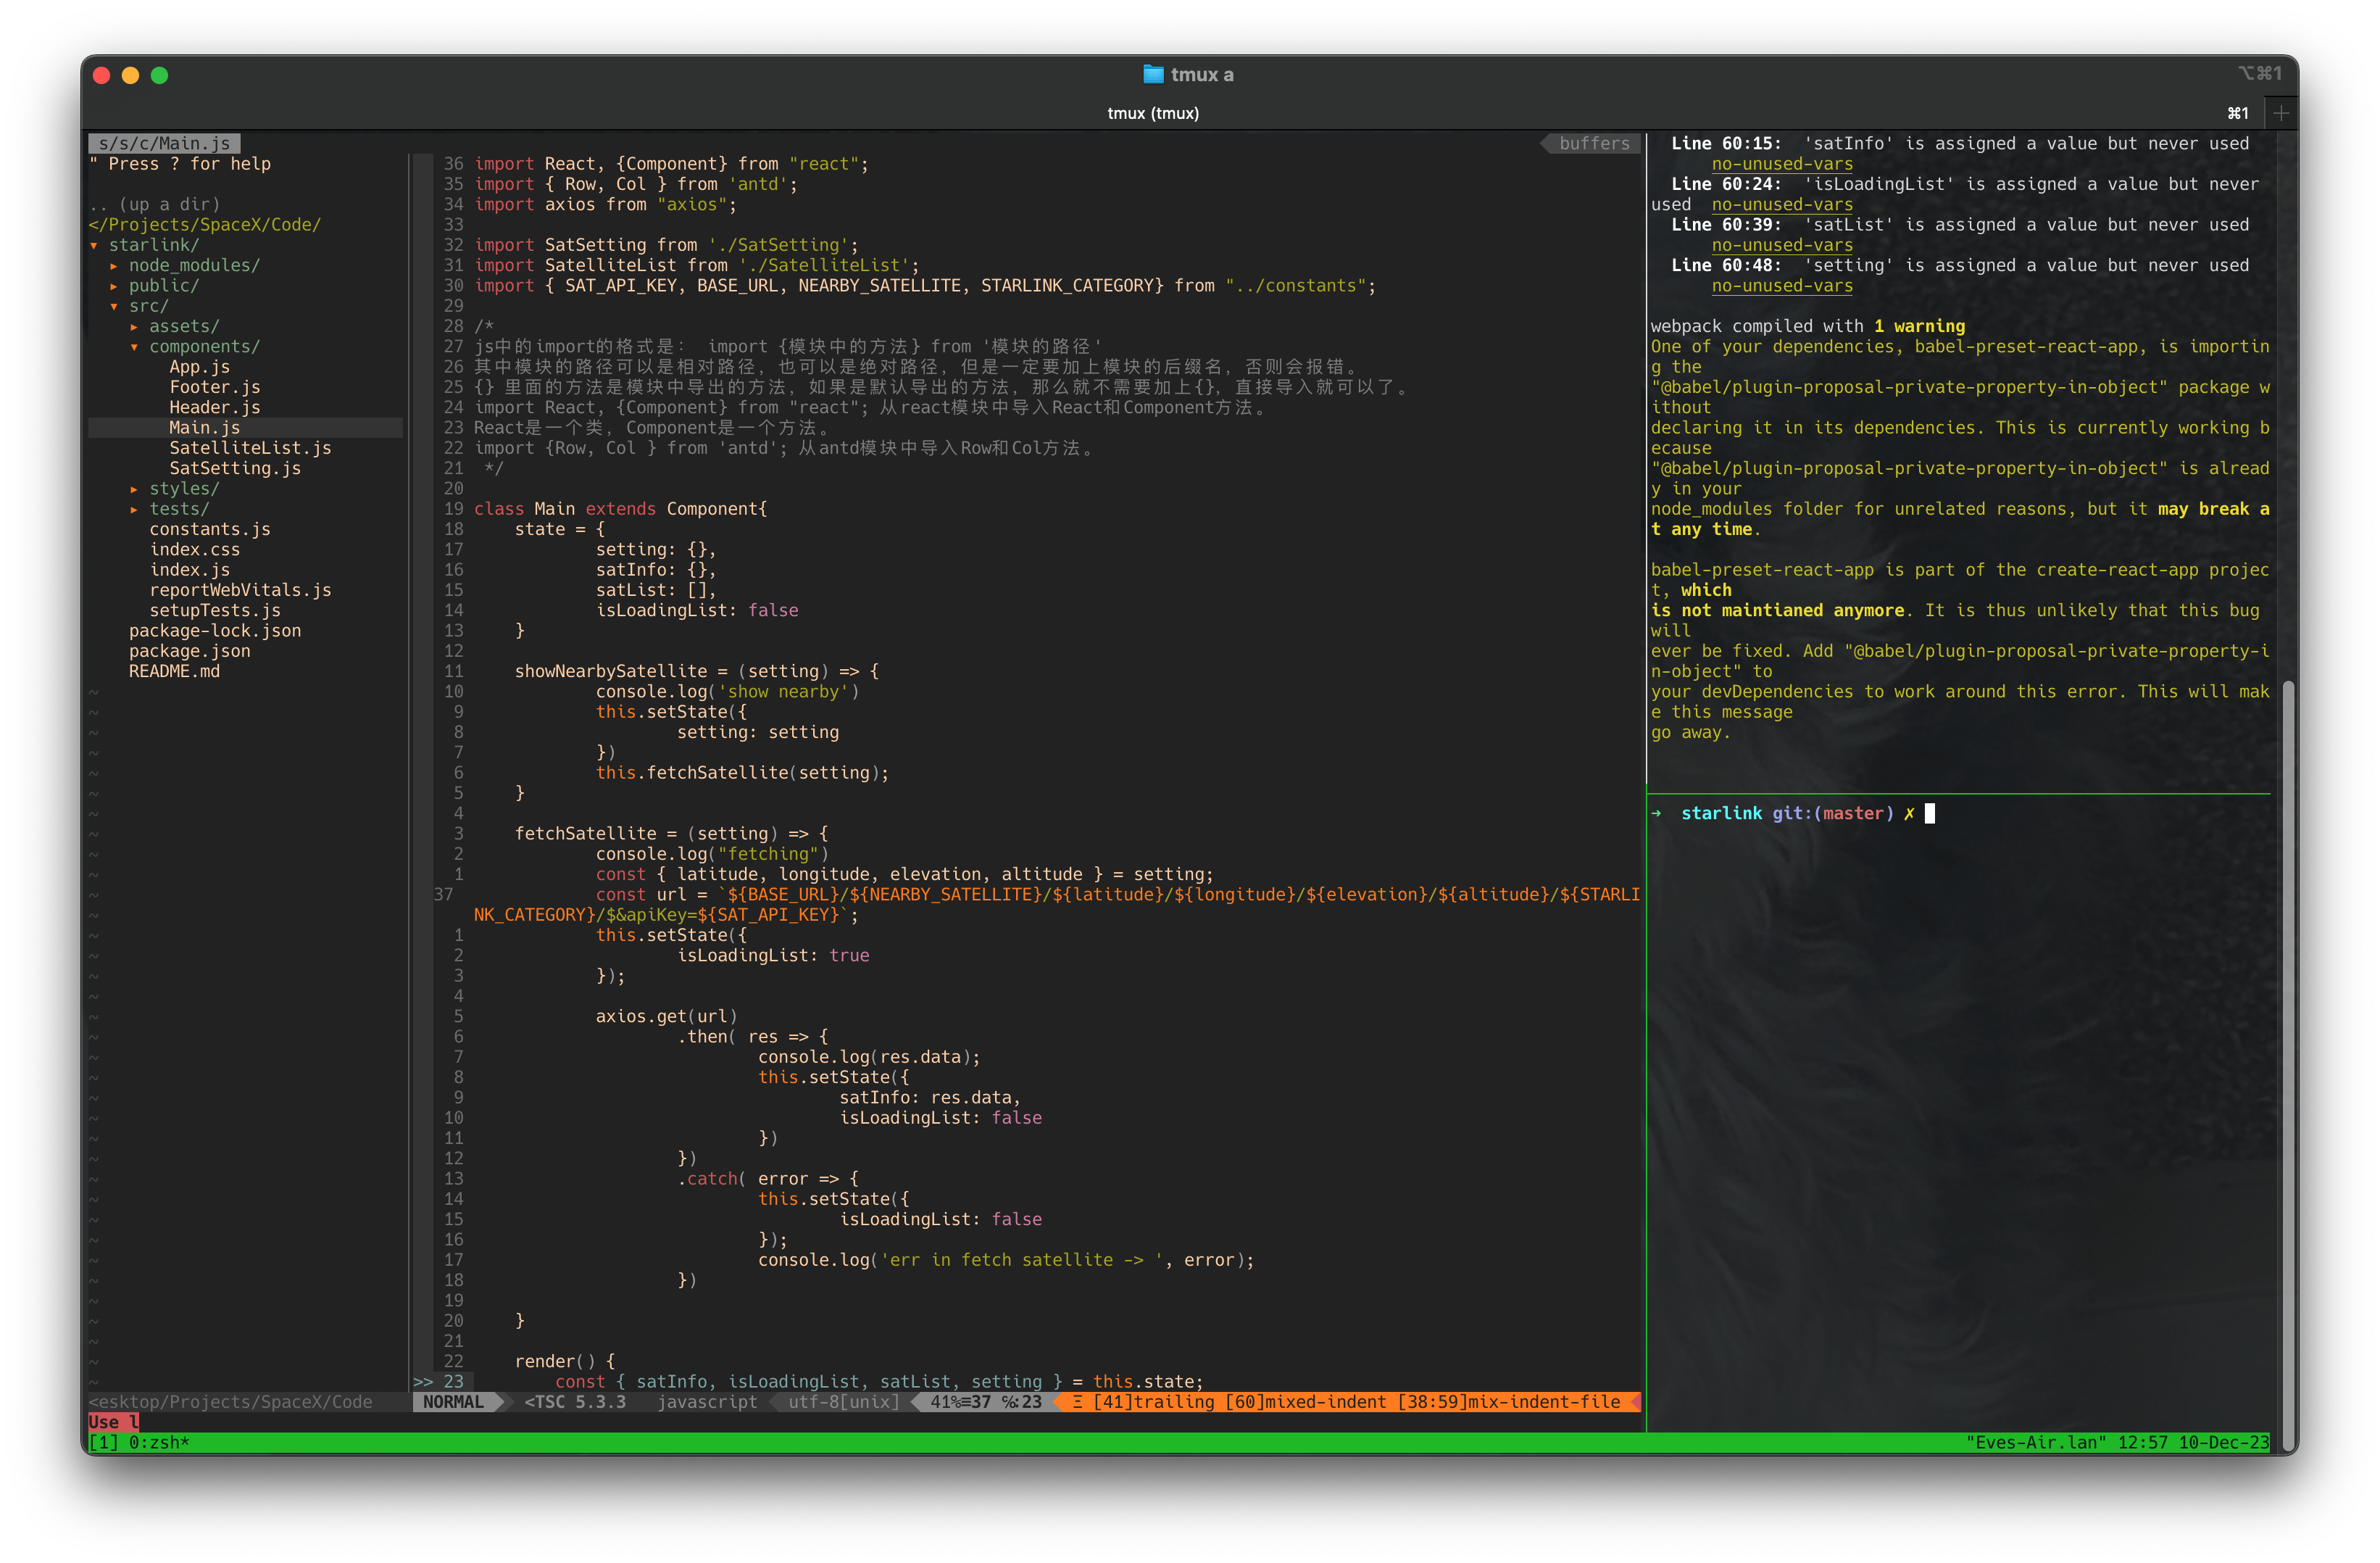Click the javascript filetype segment in the statusline
The width and height of the screenshot is (2380, 1563).
point(707,1402)
